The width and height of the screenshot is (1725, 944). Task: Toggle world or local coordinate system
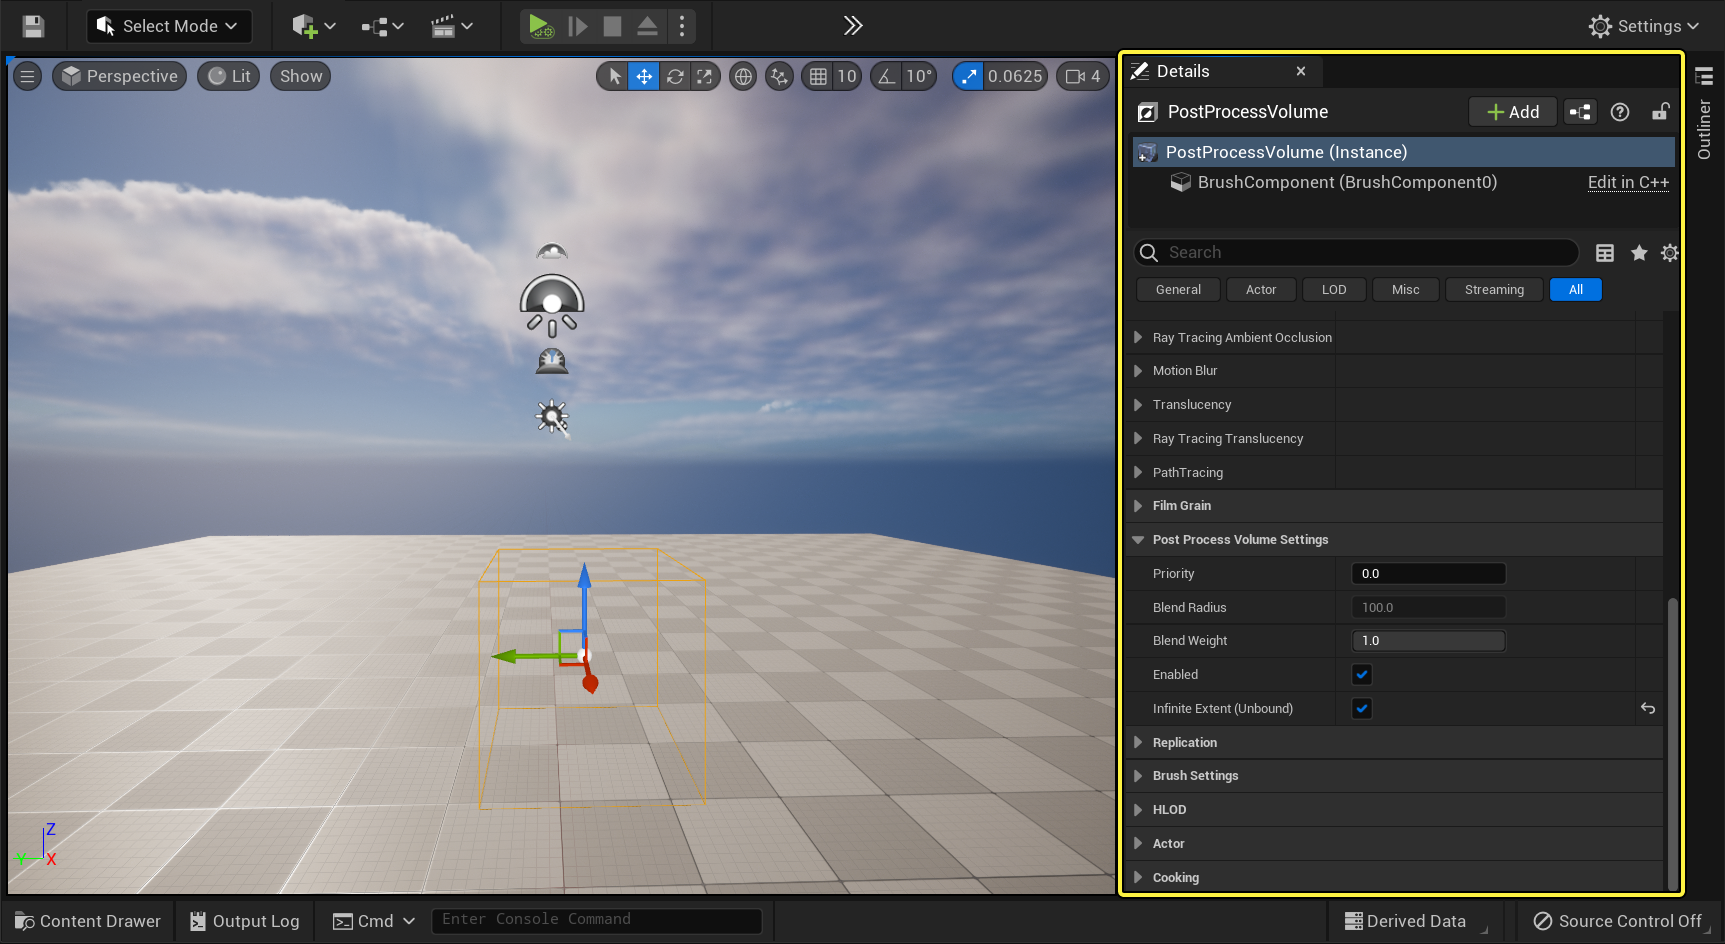743,76
